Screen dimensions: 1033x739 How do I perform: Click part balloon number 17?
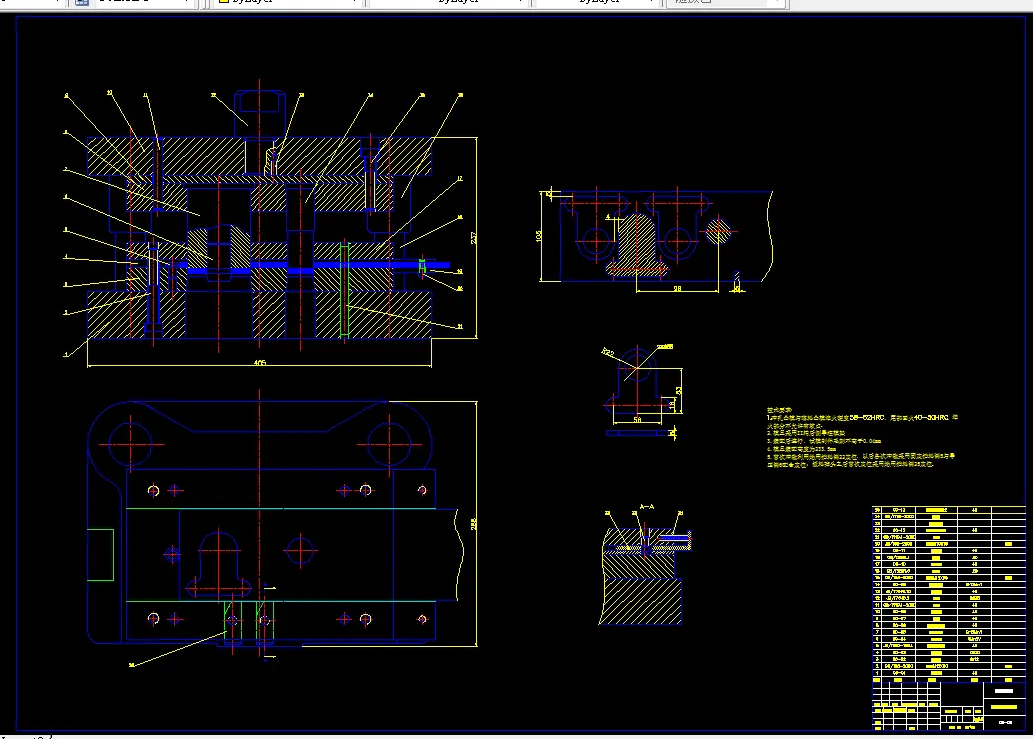click(460, 178)
